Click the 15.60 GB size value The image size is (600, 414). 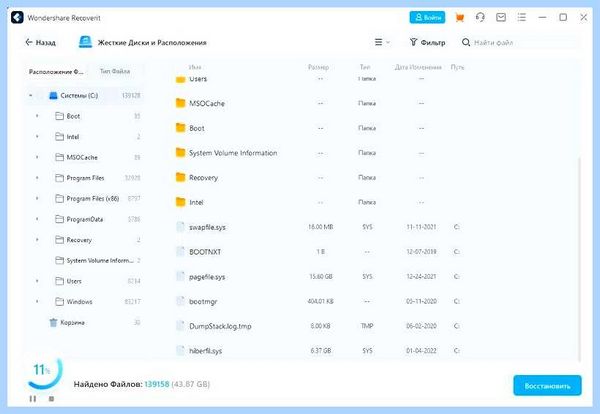[x=321, y=277]
